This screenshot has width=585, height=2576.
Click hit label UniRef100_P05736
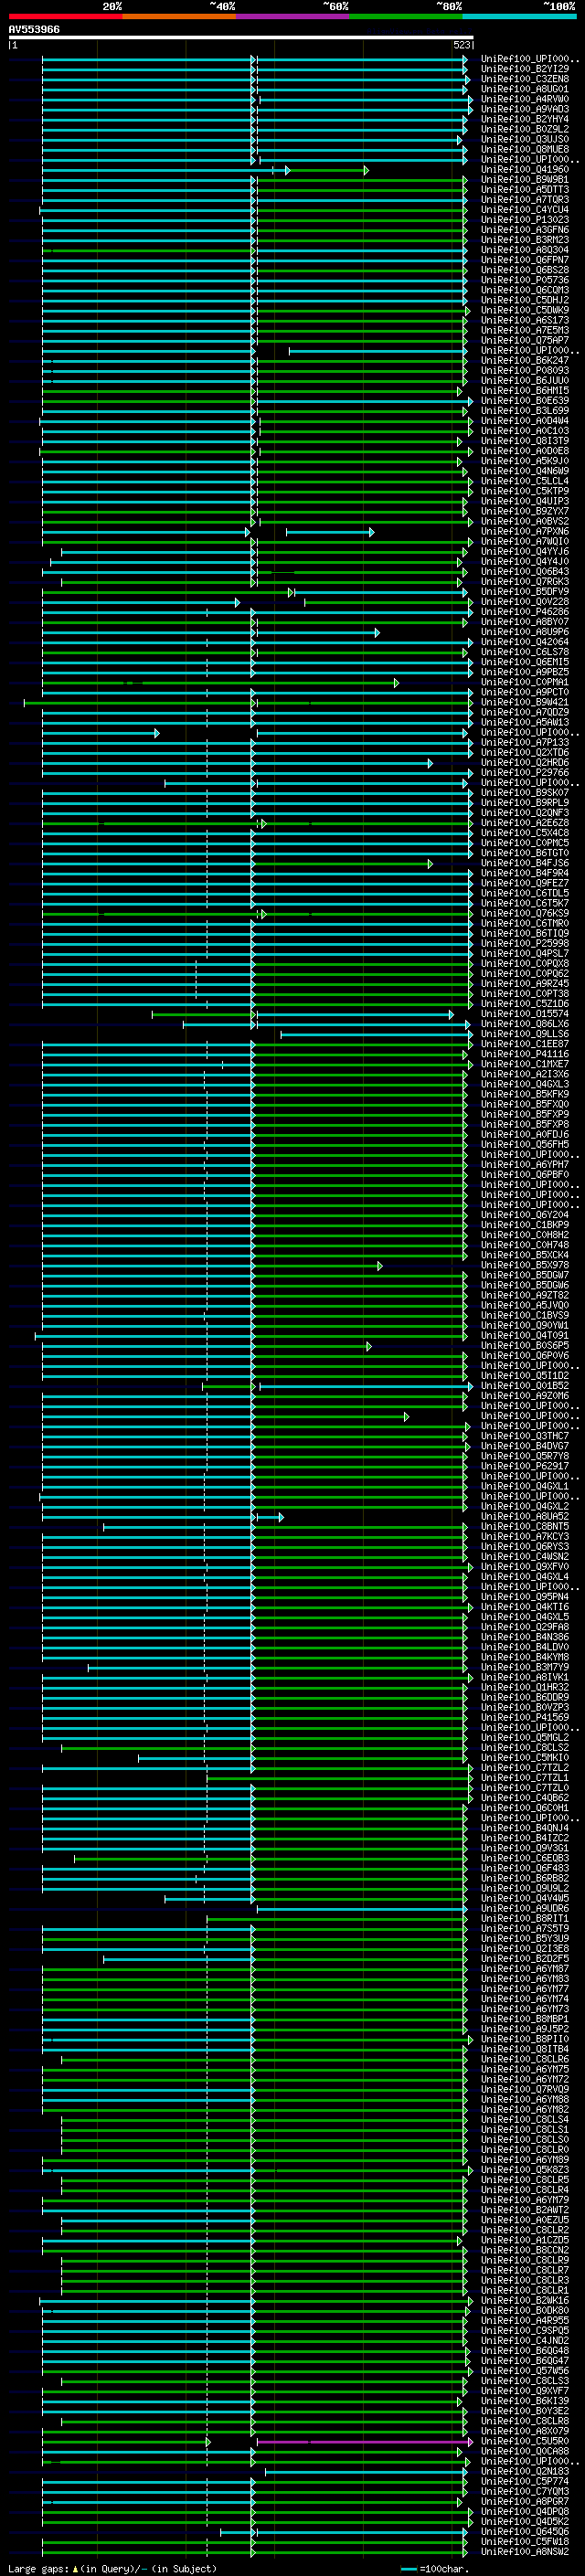tap(525, 280)
